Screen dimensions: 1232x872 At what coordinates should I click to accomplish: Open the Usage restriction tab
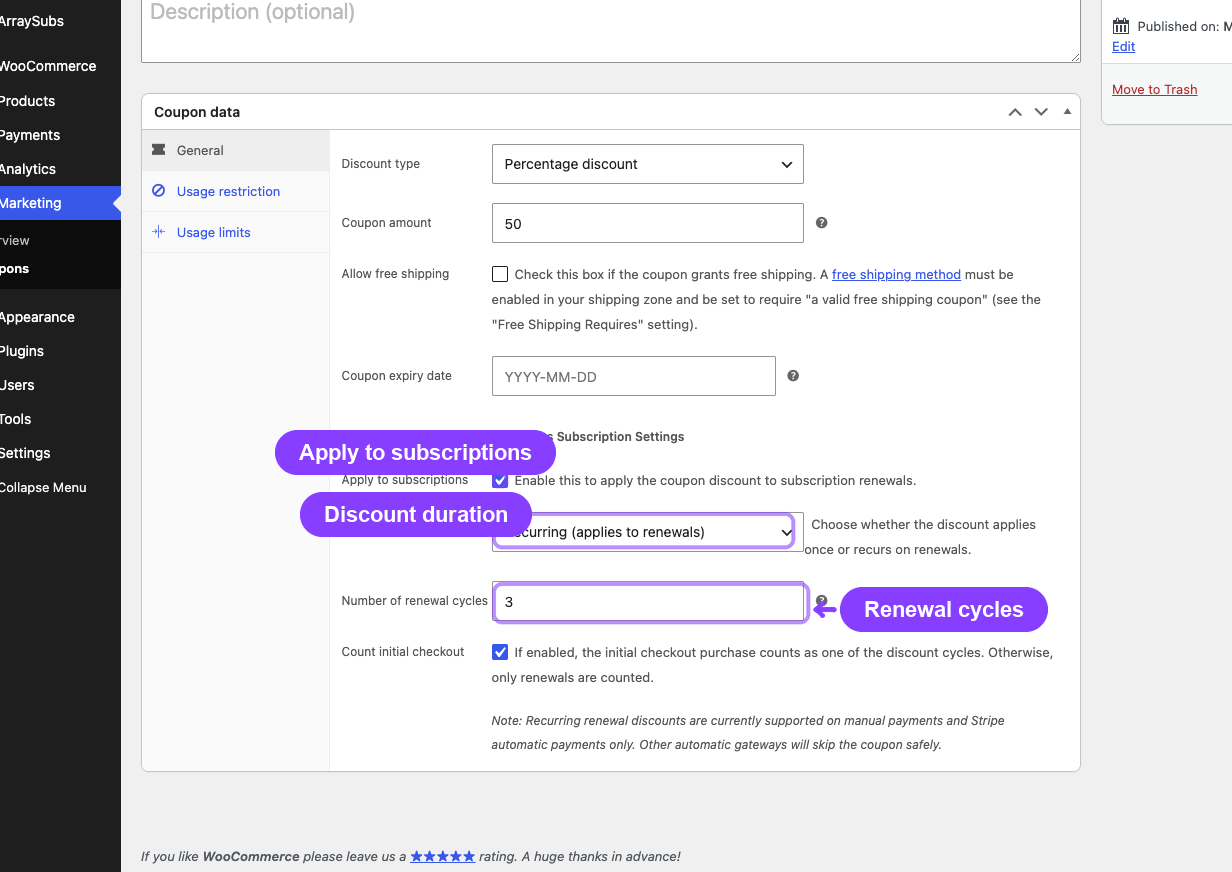tap(235, 191)
